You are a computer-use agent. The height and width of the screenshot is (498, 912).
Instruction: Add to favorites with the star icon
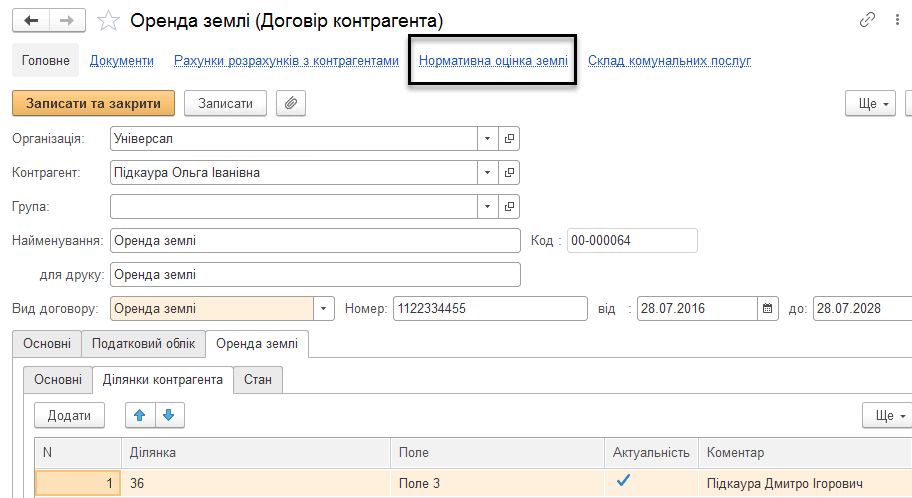[108, 21]
